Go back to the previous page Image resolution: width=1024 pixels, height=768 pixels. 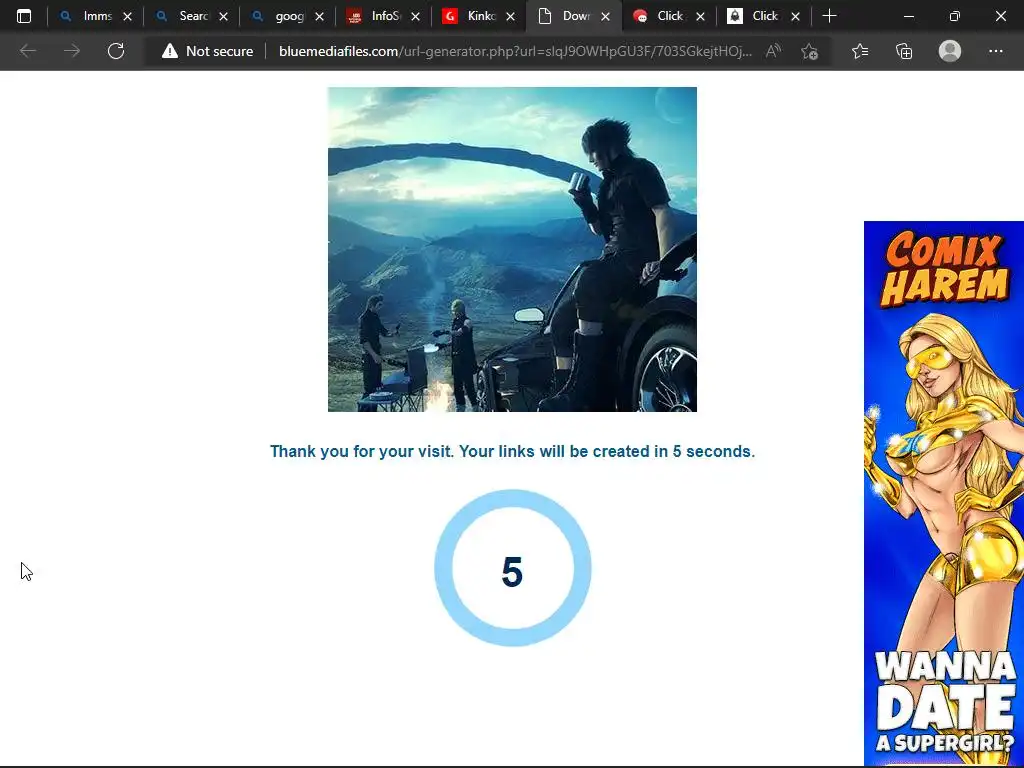tap(28, 51)
